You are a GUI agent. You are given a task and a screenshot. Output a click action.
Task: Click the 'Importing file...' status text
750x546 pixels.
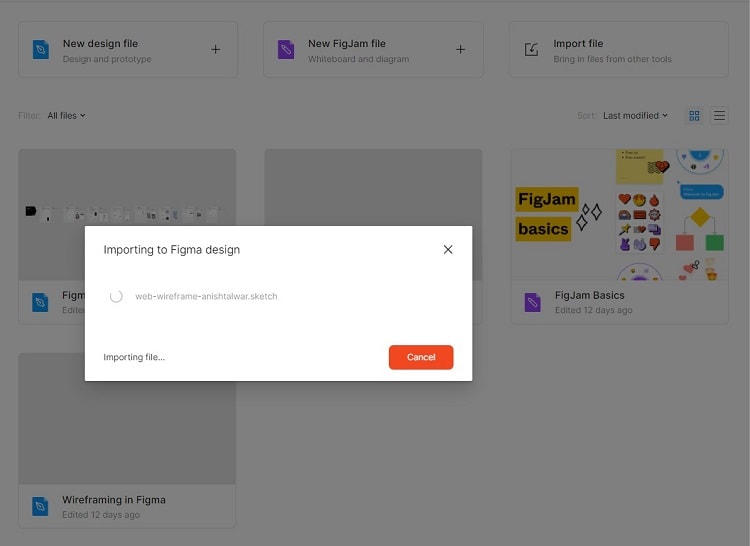pyautogui.click(x=134, y=357)
